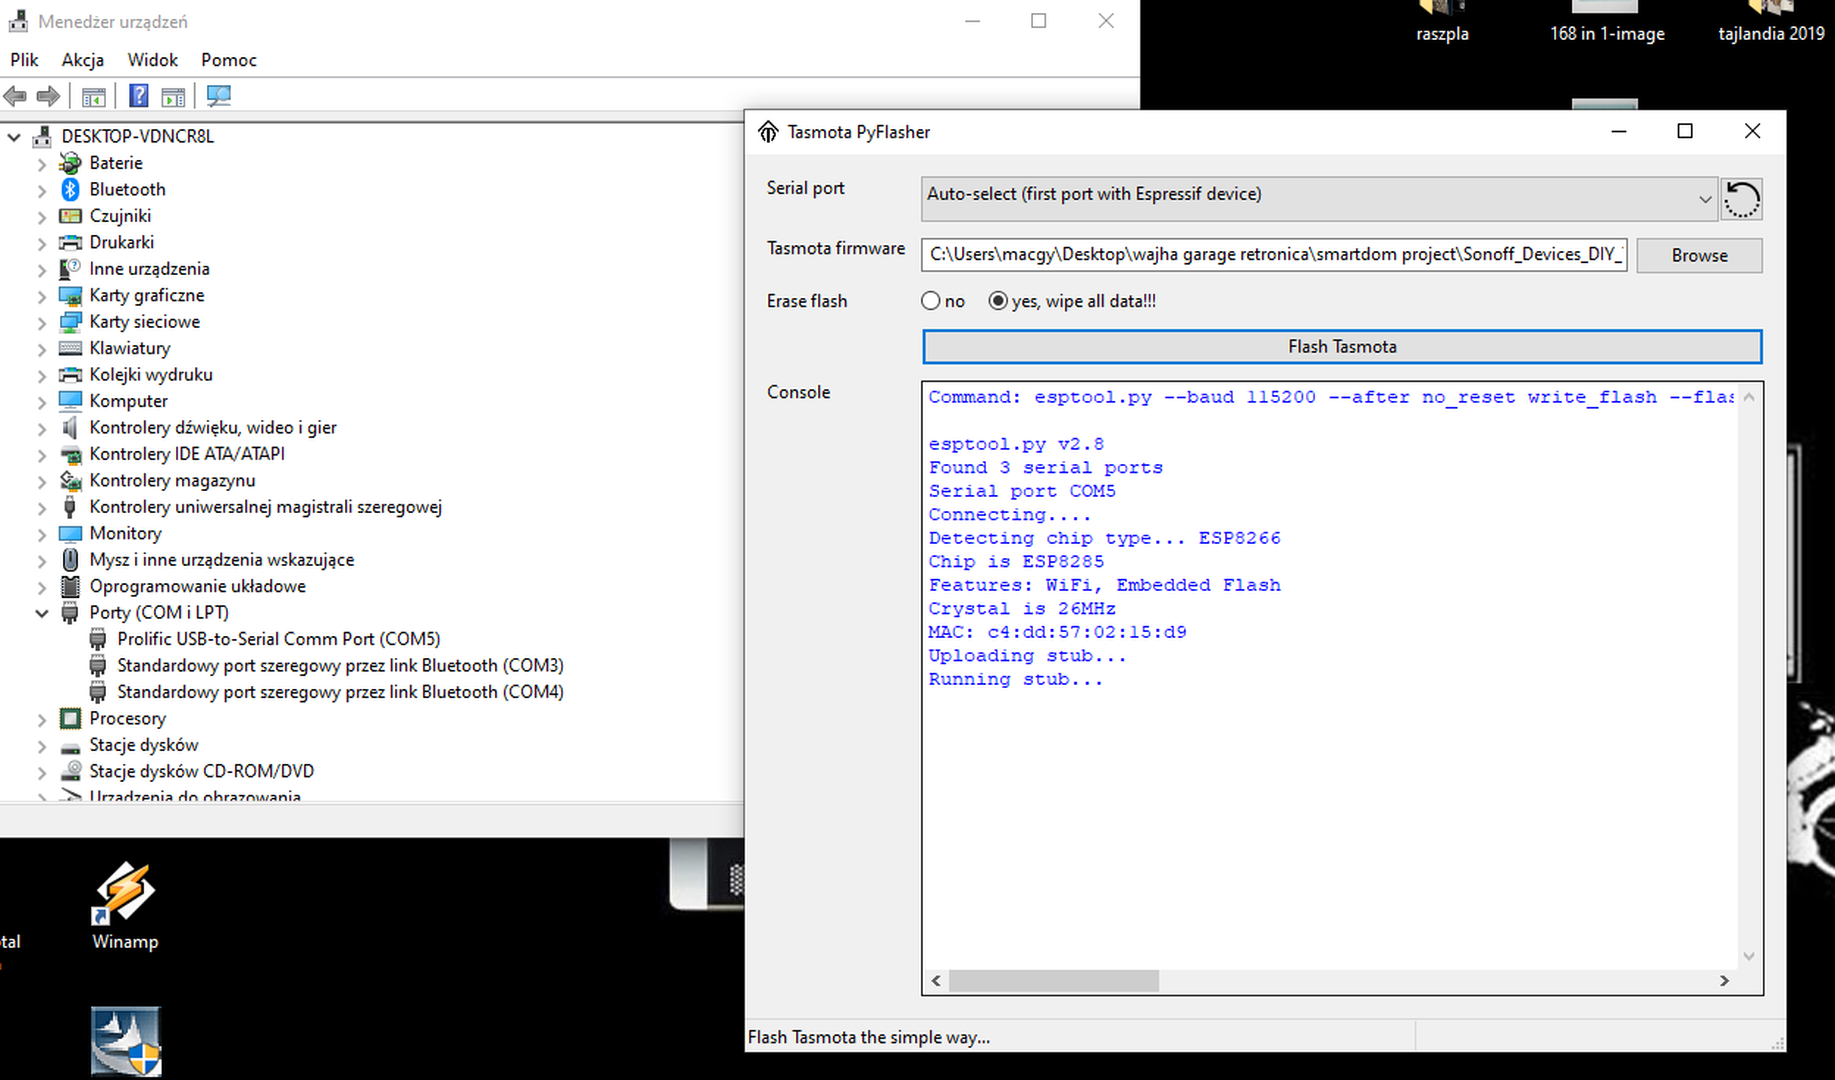The width and height of the screenshot is (1835, 1080).
Task: Collapse the DESKTOP-VDNCR8L root node
Action: [x=14, y=137]
